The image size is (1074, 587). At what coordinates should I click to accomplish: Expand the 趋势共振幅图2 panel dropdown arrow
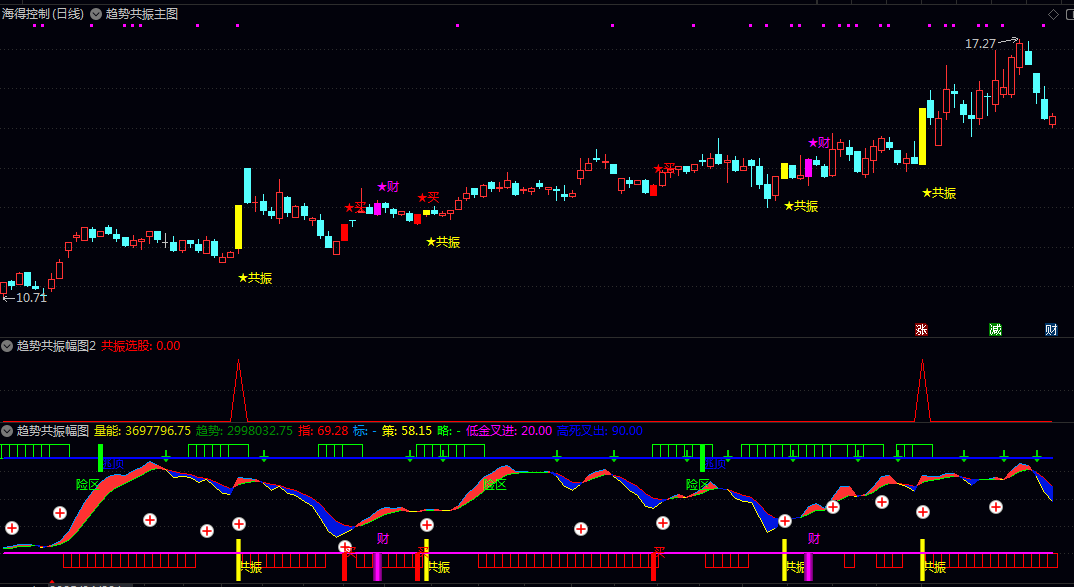[x=7, y=346]
